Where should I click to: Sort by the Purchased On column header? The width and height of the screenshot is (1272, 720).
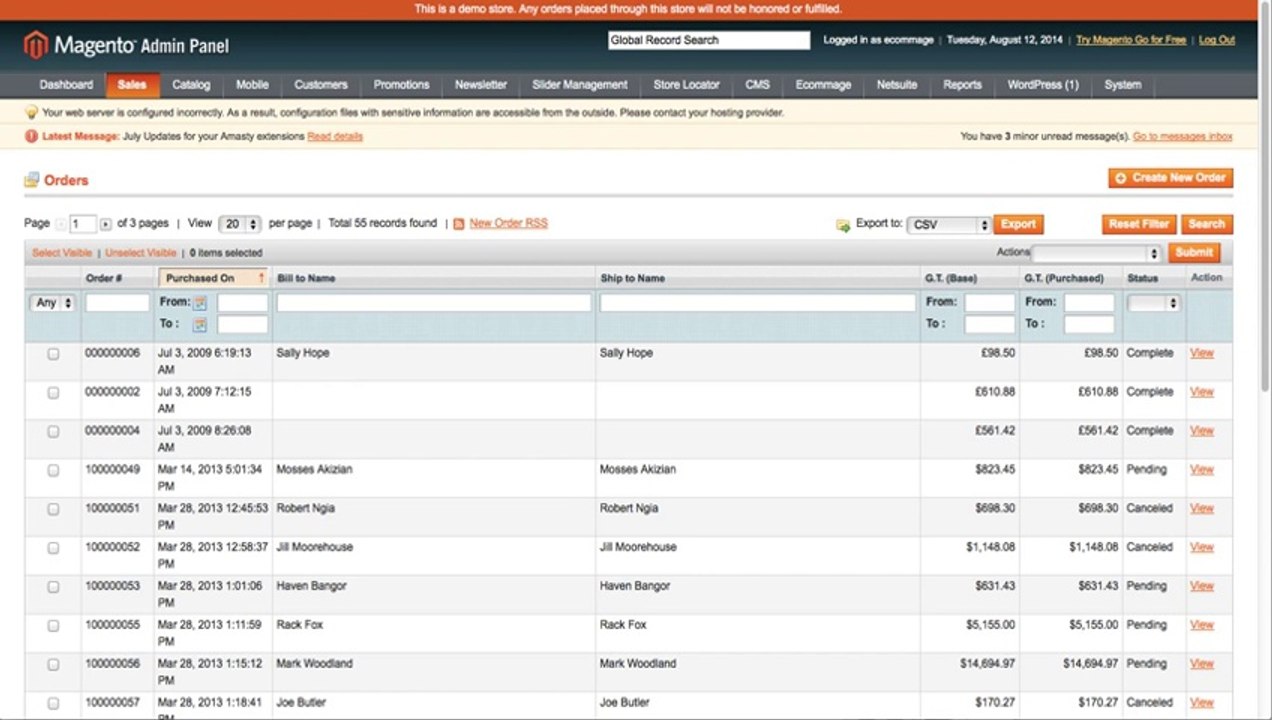(x=214, y=278)
